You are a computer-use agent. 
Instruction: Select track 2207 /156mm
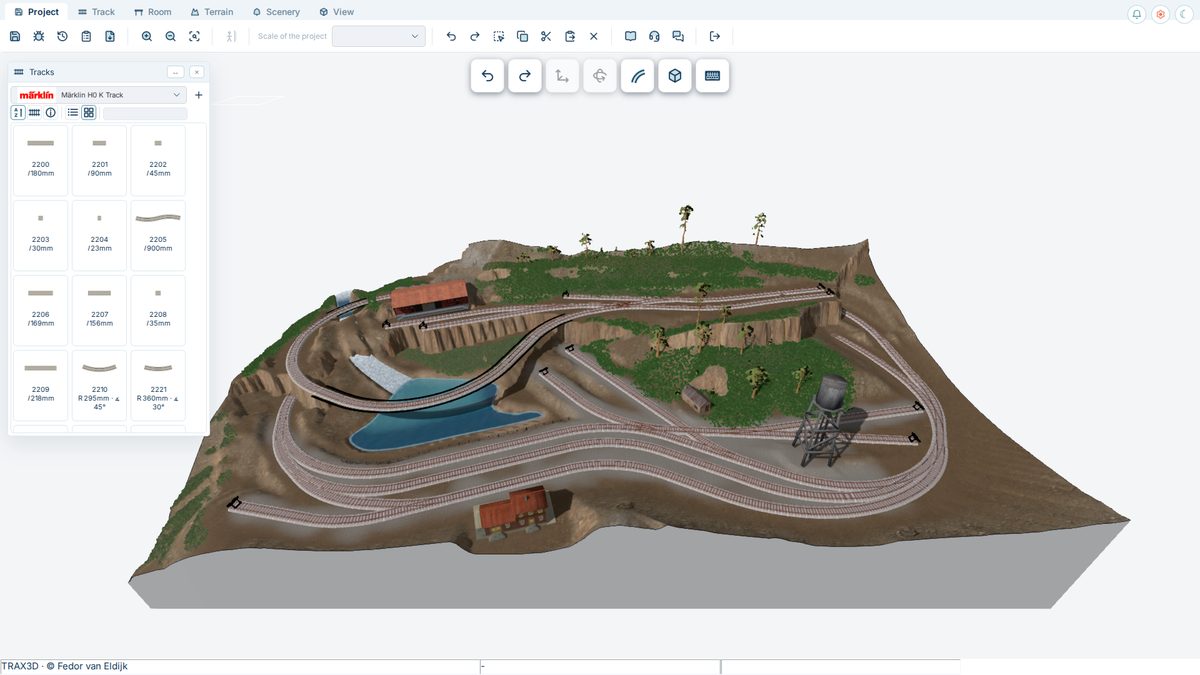(99, 310)
